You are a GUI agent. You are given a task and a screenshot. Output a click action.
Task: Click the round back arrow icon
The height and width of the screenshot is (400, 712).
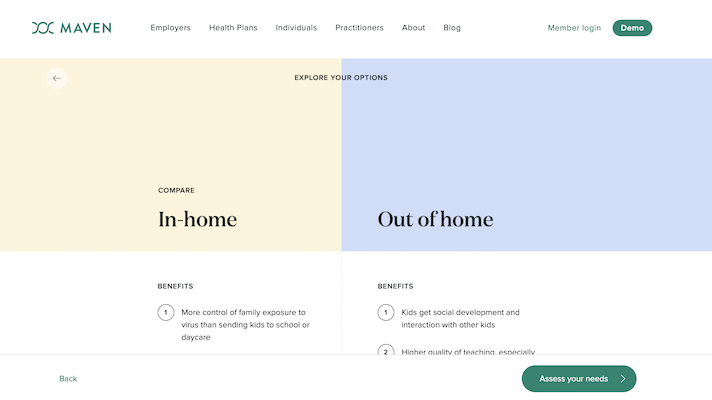click(57, 78)
